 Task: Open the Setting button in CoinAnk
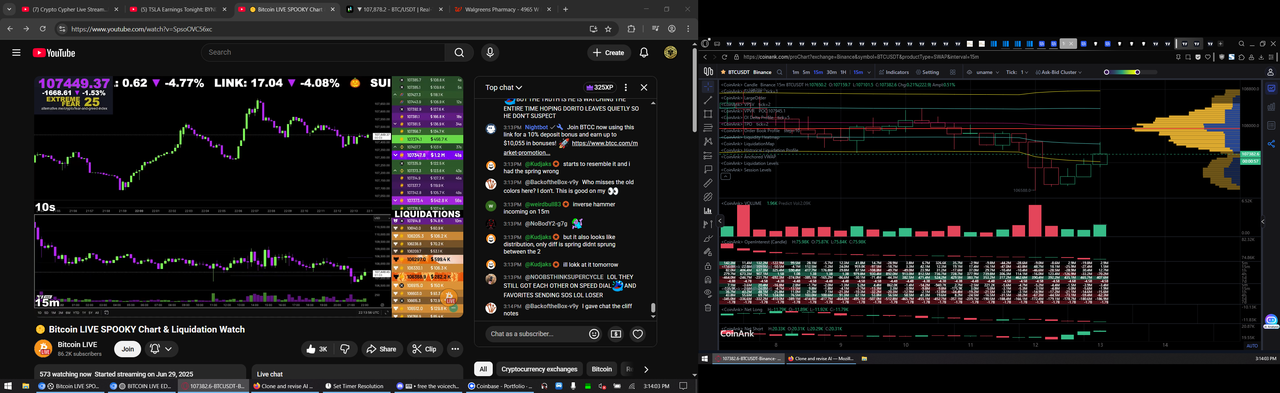[927, 72]
